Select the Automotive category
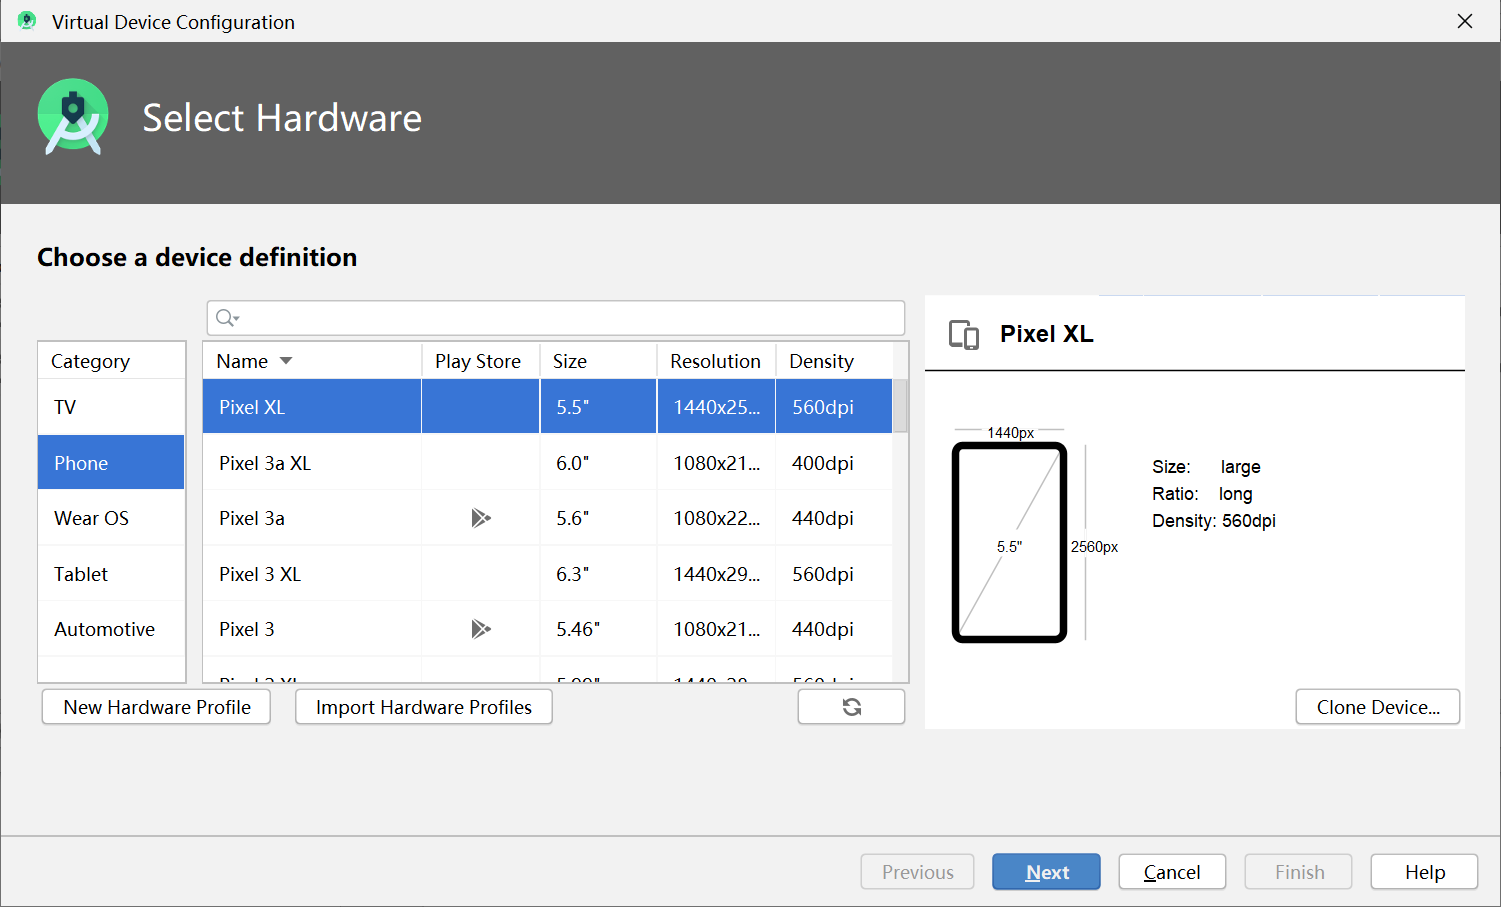1501x907 pixels. 111,629
